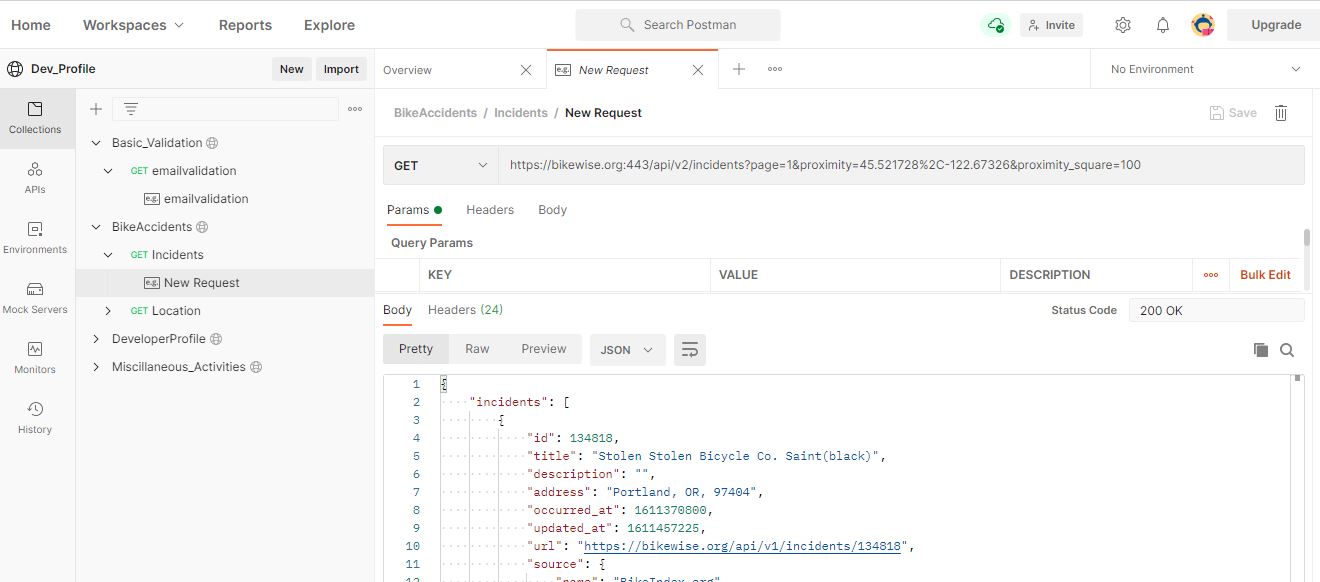Collapse the emailvalidation request folder

coord(108,171)
